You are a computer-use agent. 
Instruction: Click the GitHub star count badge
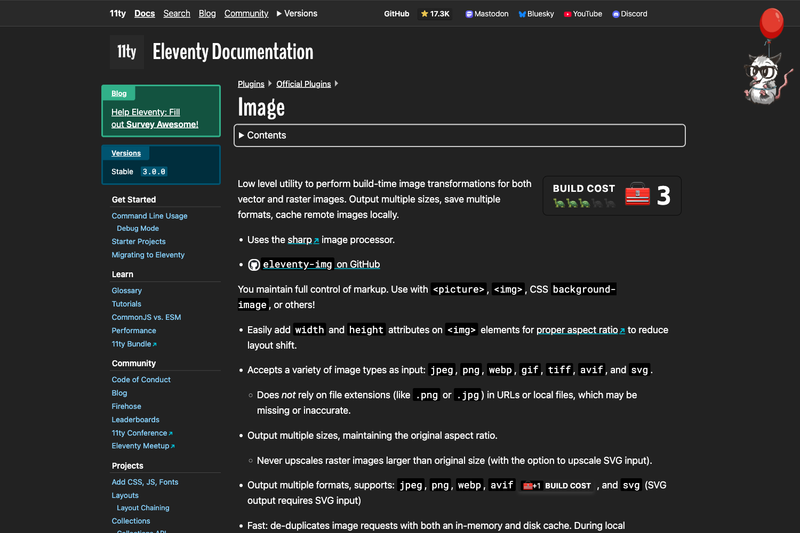pos(435,14)
